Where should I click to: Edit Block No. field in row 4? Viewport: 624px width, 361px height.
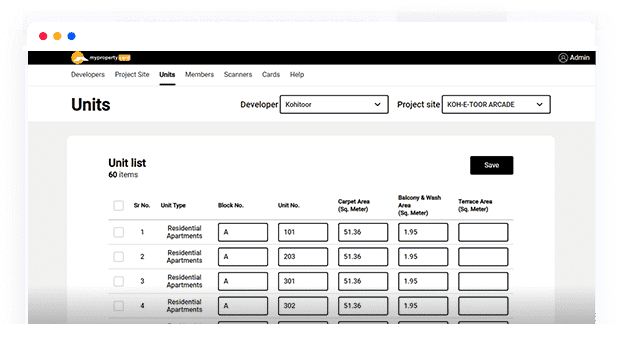243,306
